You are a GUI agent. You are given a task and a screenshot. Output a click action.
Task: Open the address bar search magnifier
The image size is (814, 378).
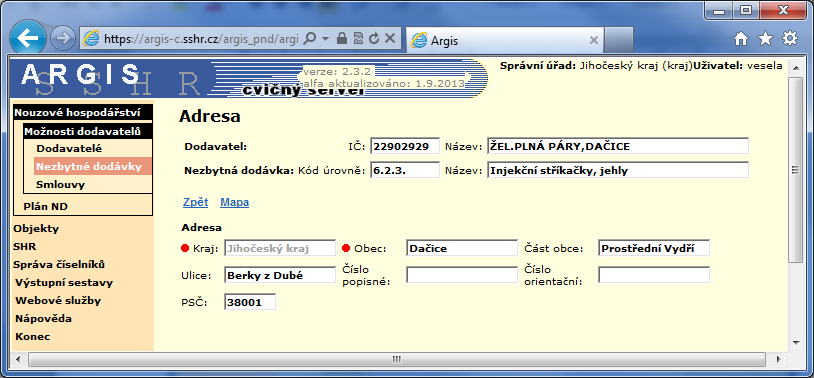point(309,39)
